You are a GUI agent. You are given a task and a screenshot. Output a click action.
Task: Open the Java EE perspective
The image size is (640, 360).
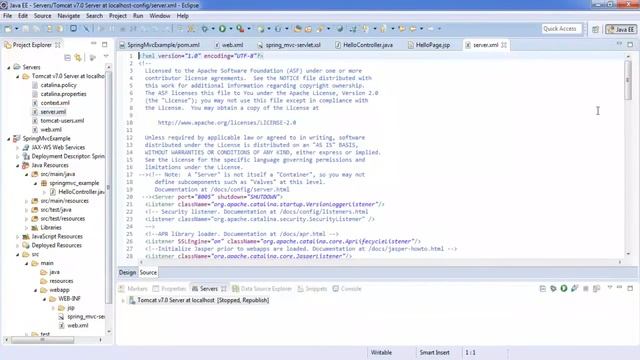pos(621,29)
